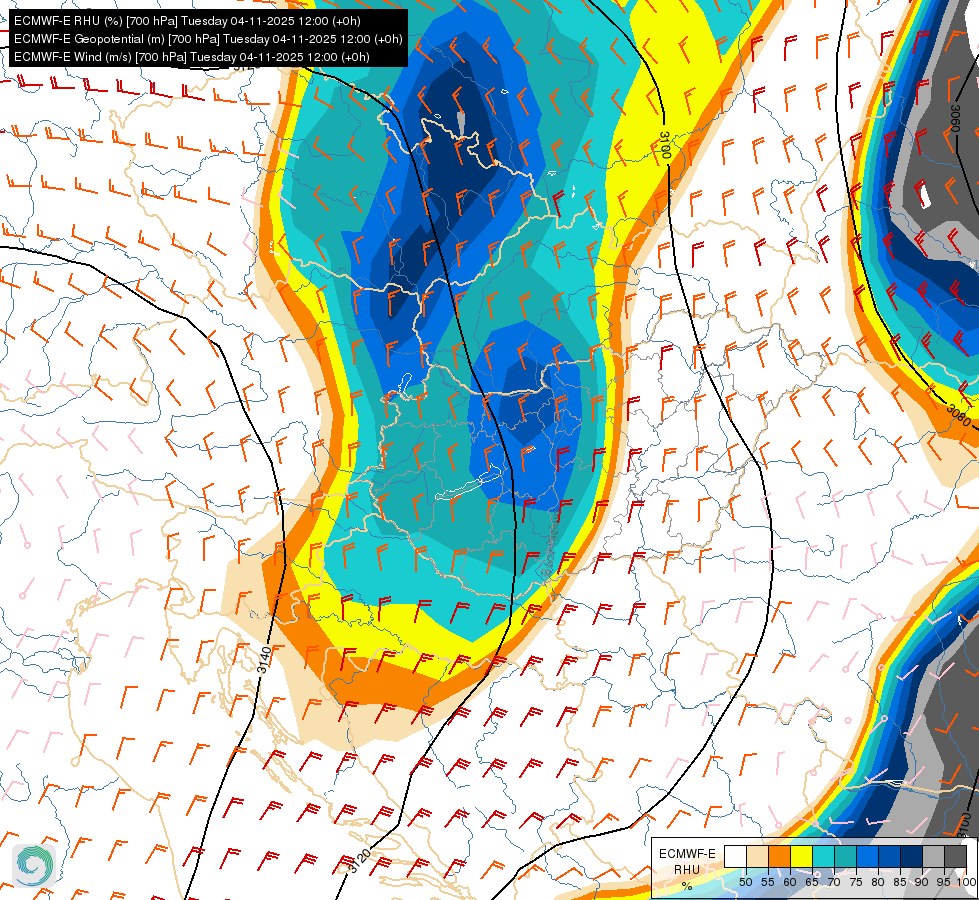The height and width of the screenshot is (900, 979).
Task: Pick the beige 50-55 legend swatch
Action: point(757,856)
